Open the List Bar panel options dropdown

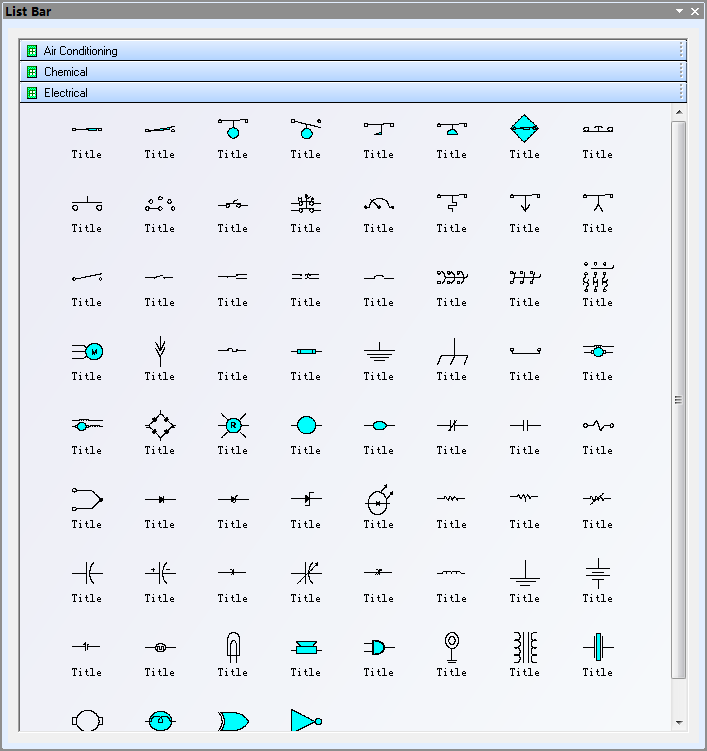pyautogui.click(x=680, y=11)
